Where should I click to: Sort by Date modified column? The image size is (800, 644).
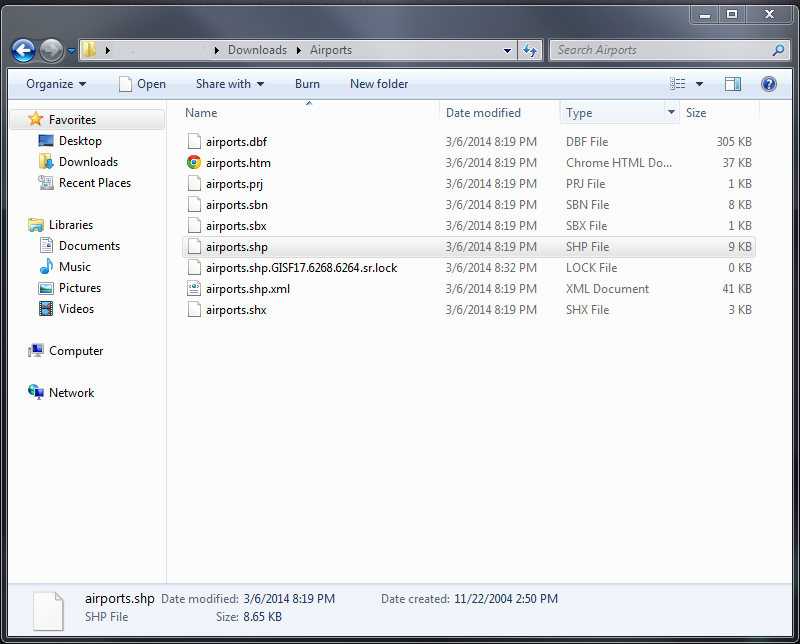483,113
